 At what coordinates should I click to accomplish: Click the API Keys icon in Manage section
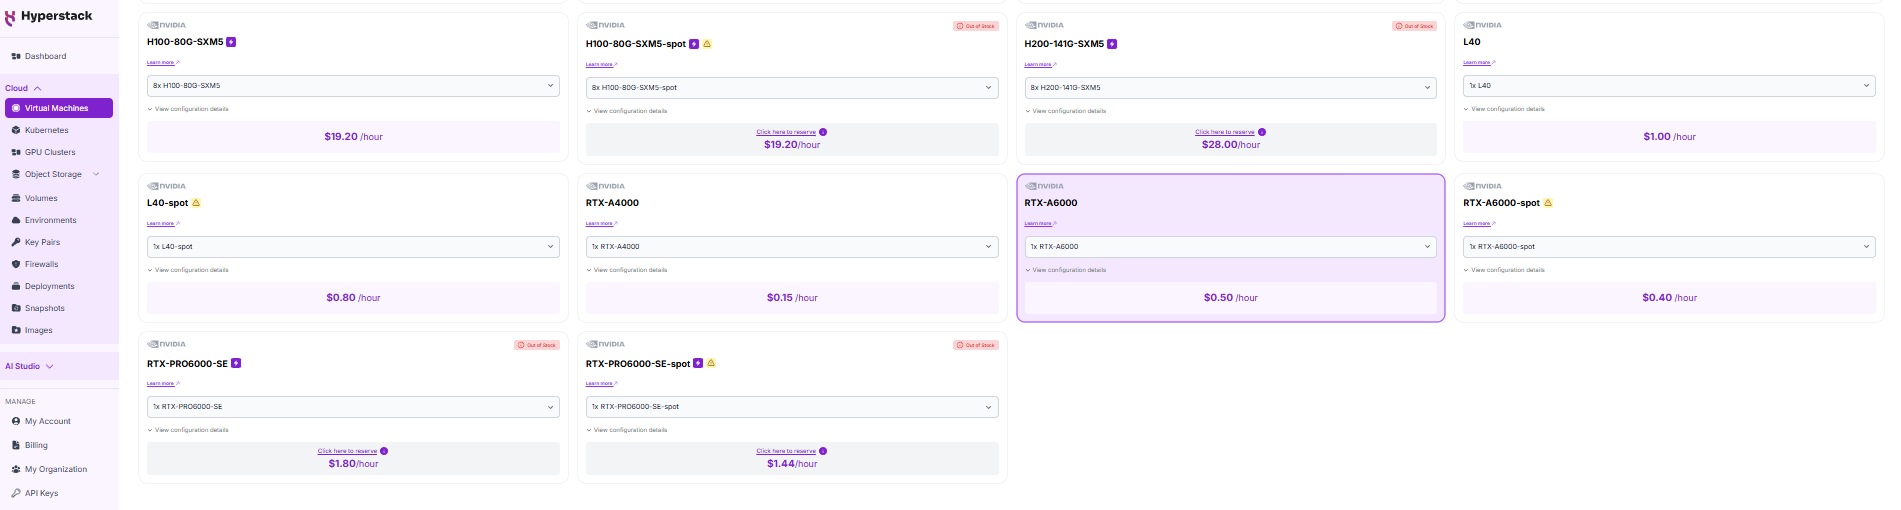tap(16, 493)
